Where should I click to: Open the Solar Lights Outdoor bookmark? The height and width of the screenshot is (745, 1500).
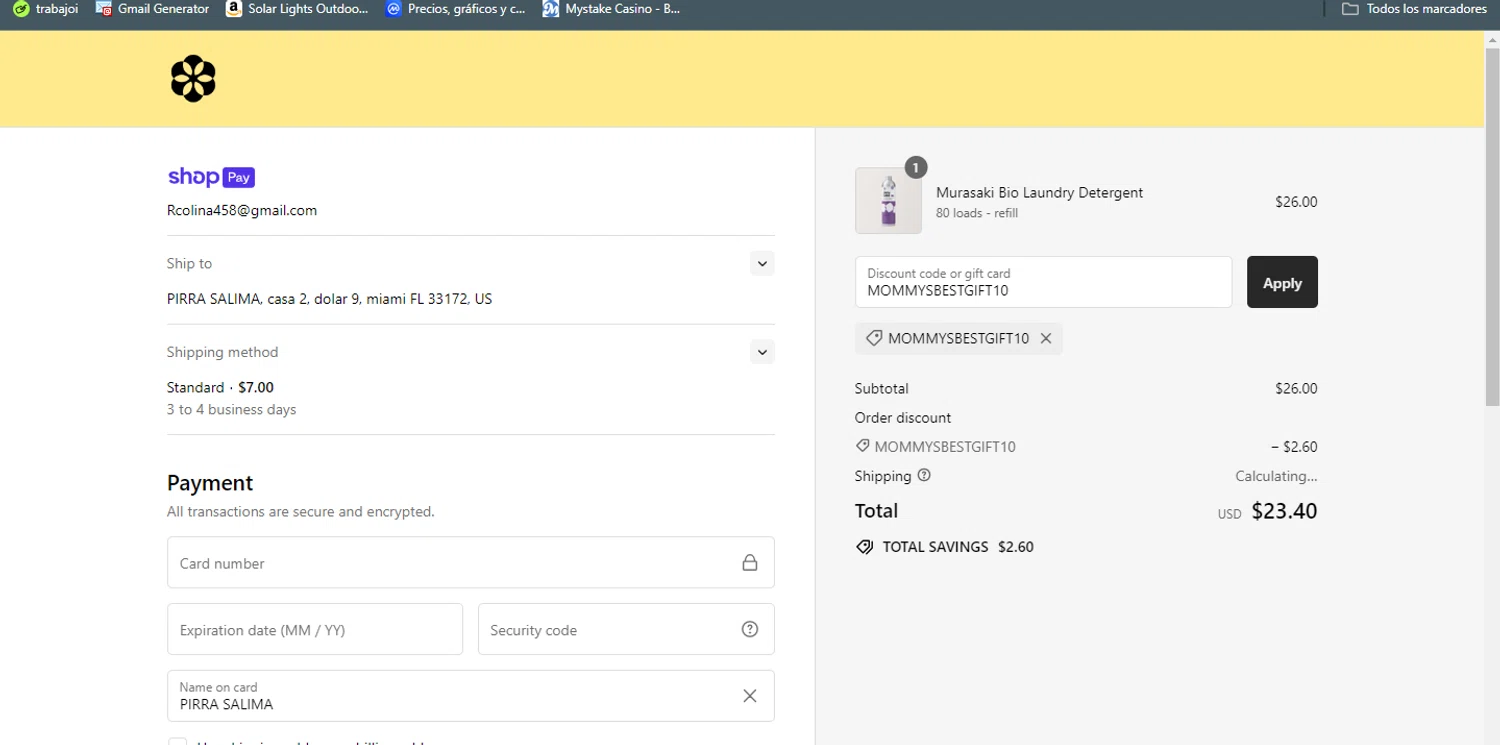click(x=297, y=9)
